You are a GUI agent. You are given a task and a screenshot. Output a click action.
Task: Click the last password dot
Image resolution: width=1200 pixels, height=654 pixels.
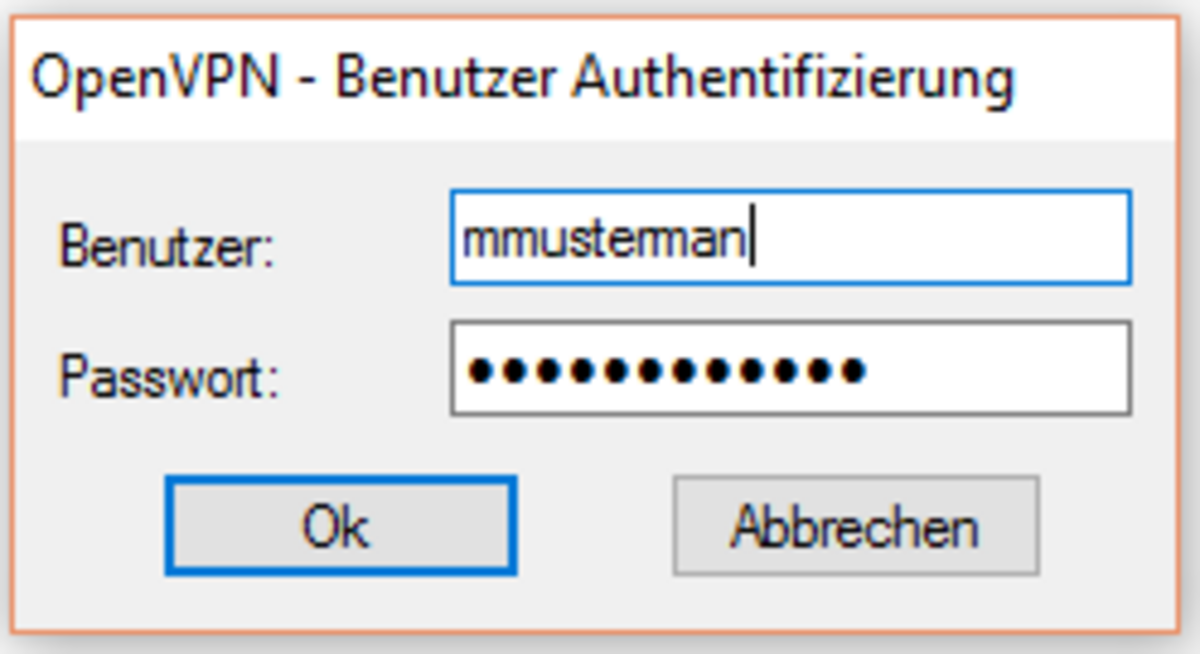coord(851,372)
